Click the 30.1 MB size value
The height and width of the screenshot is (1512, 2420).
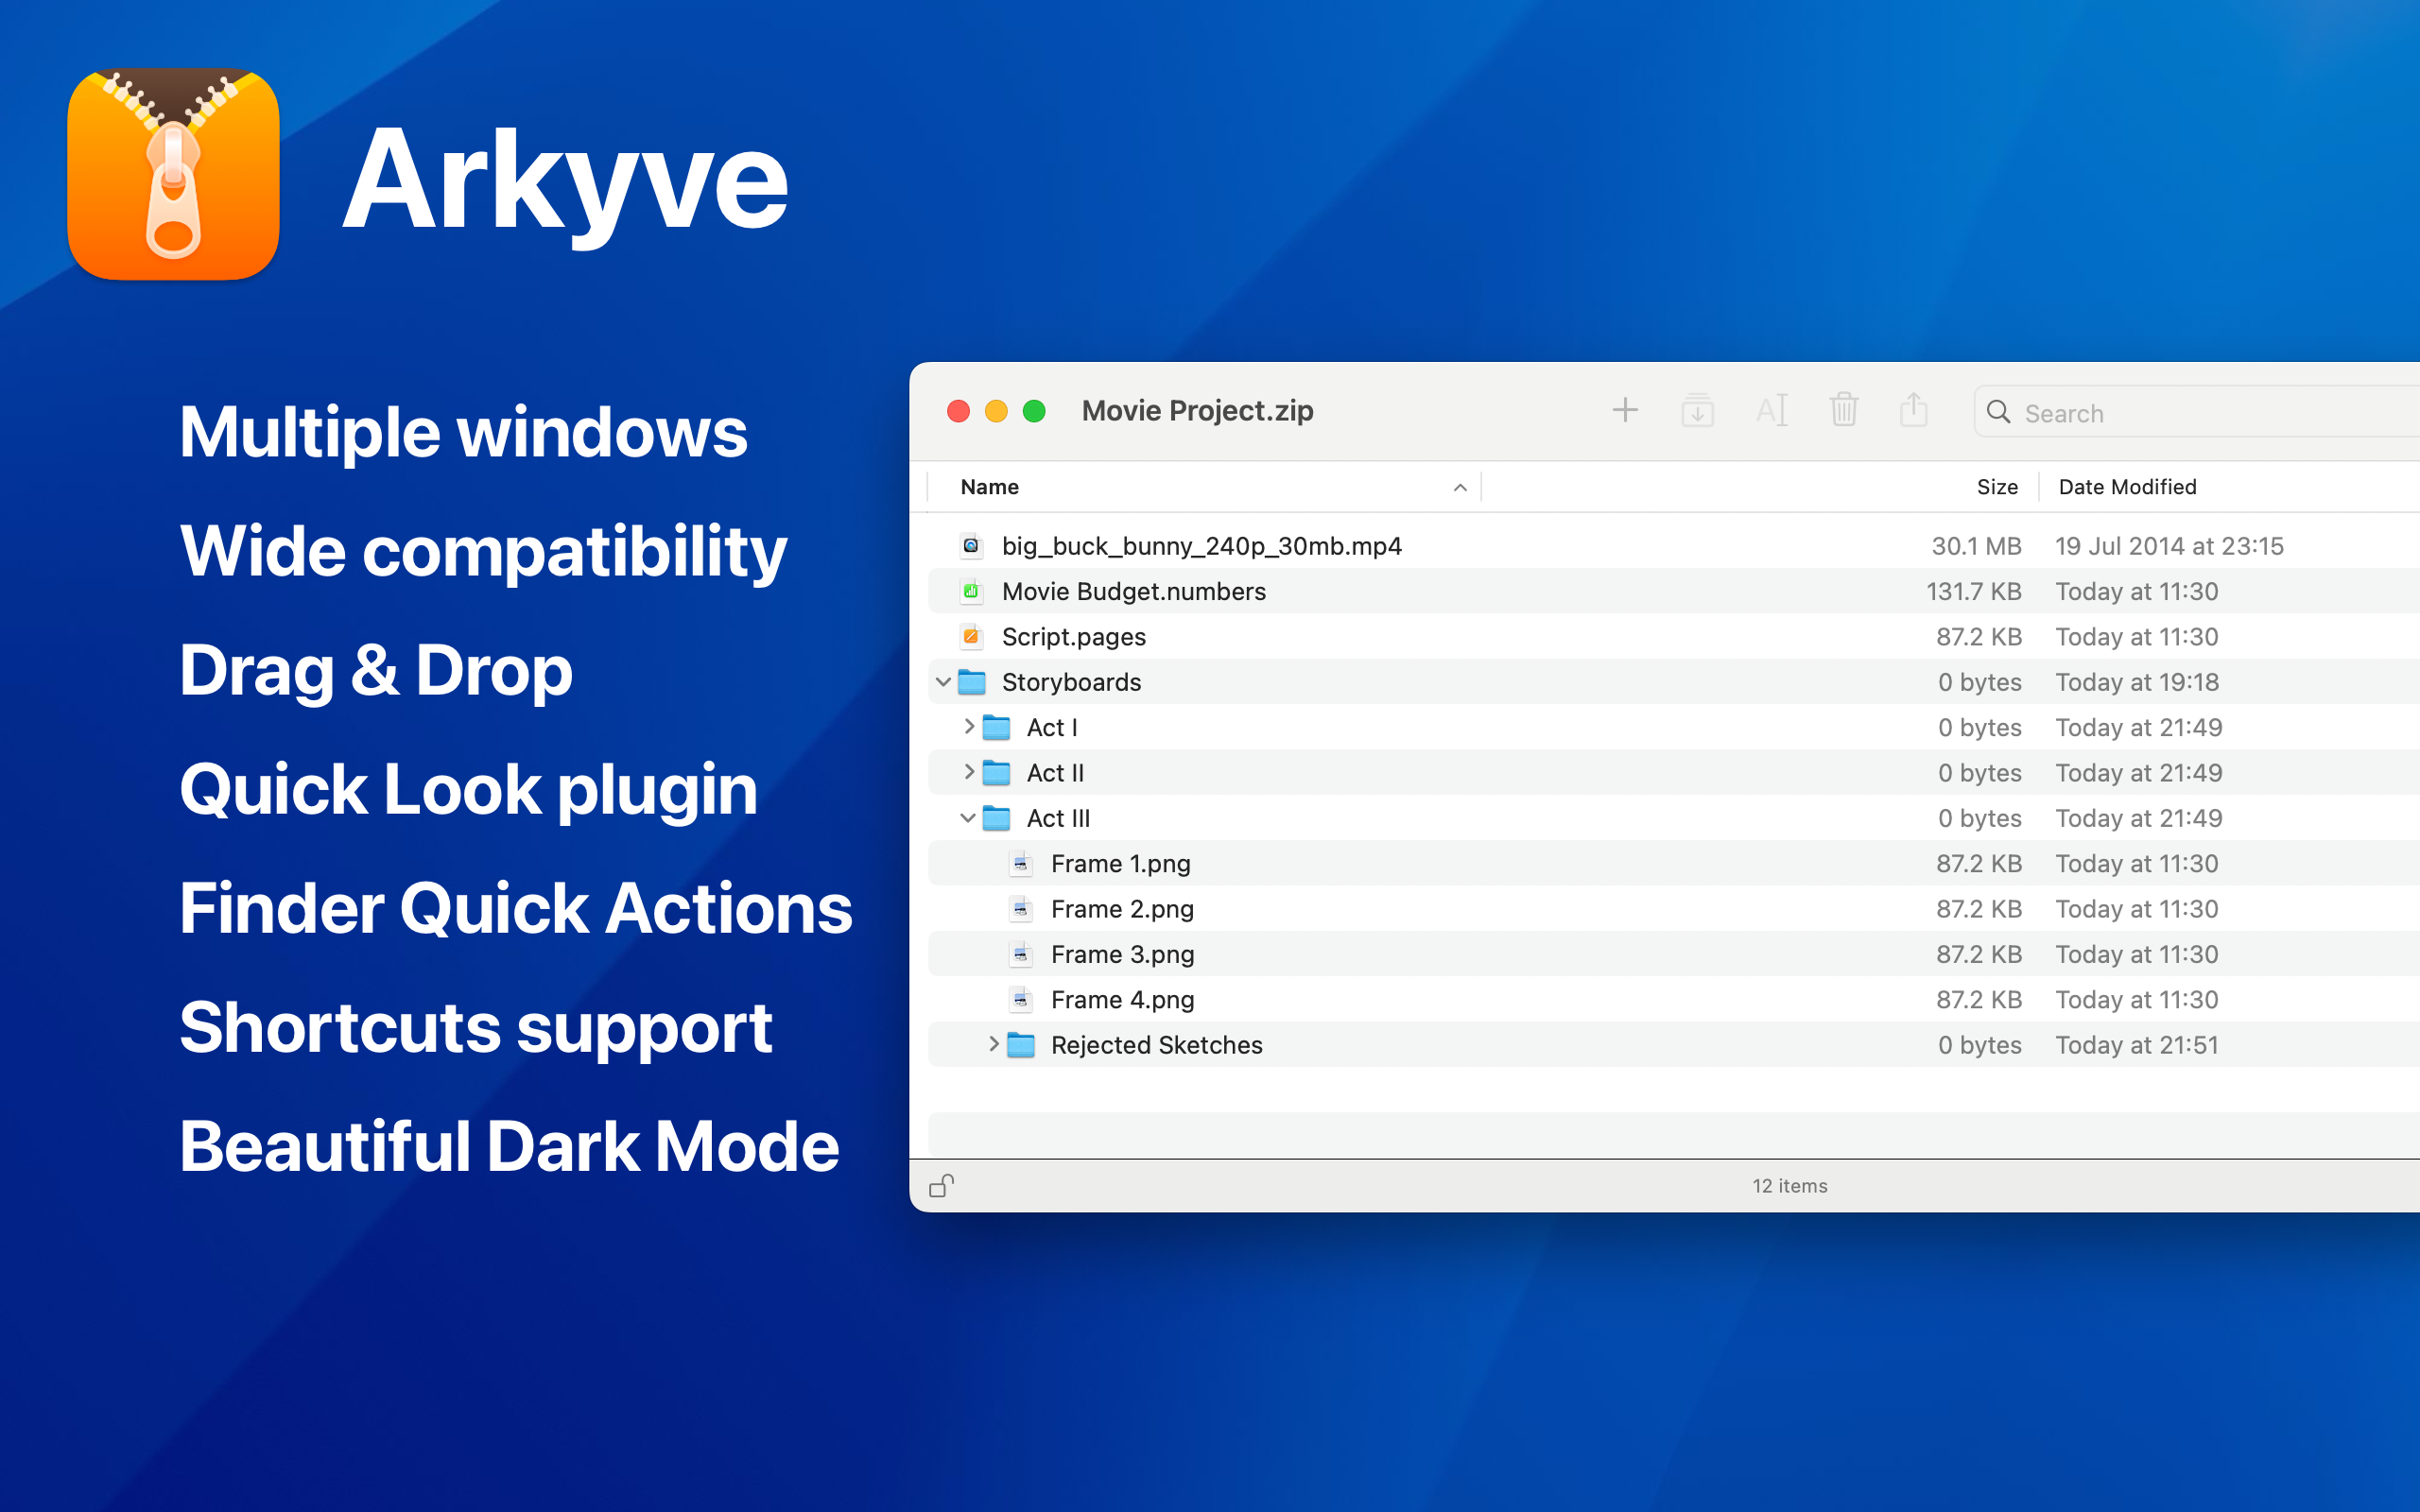coord(1976,546)
